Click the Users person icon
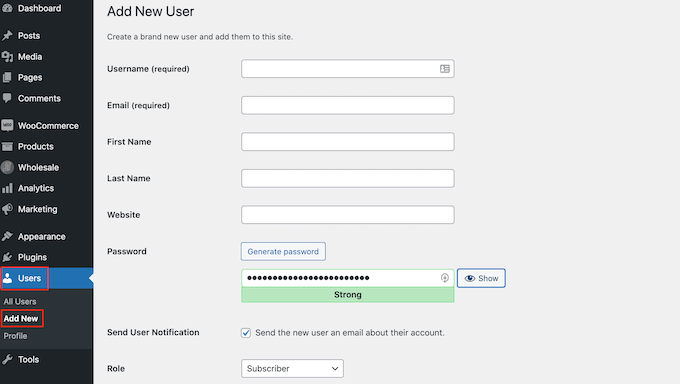The height and width of the screenshot is (384, 680). click(x=8, y=278)
